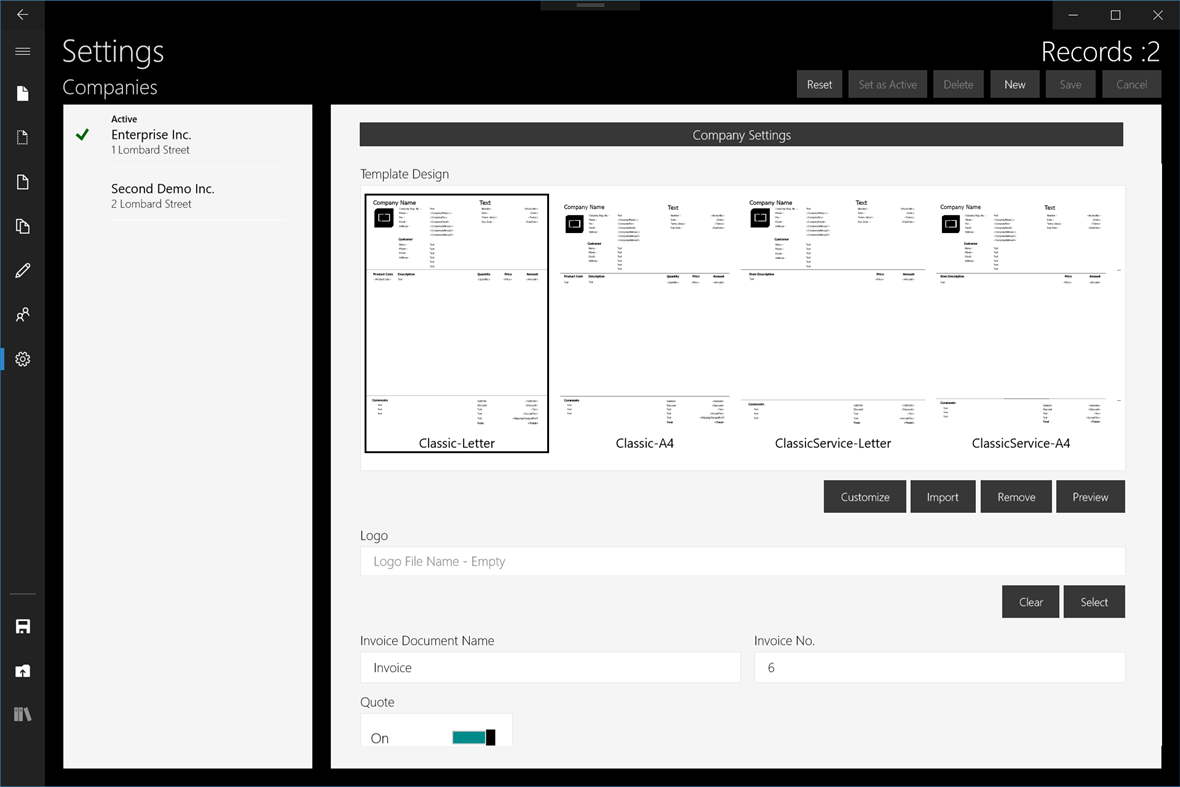Image resolution: width=1180 pixels, height=787 pixels.
Task: Select the Classic-A4 template design
Action: coord(644,320)
